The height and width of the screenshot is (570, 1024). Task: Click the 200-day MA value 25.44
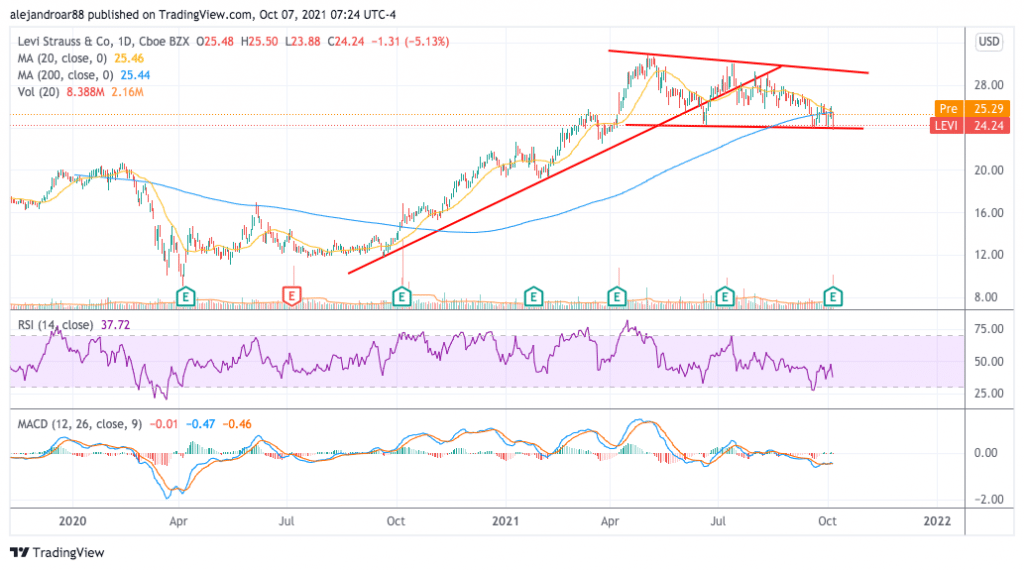click(x=135, y=75)
